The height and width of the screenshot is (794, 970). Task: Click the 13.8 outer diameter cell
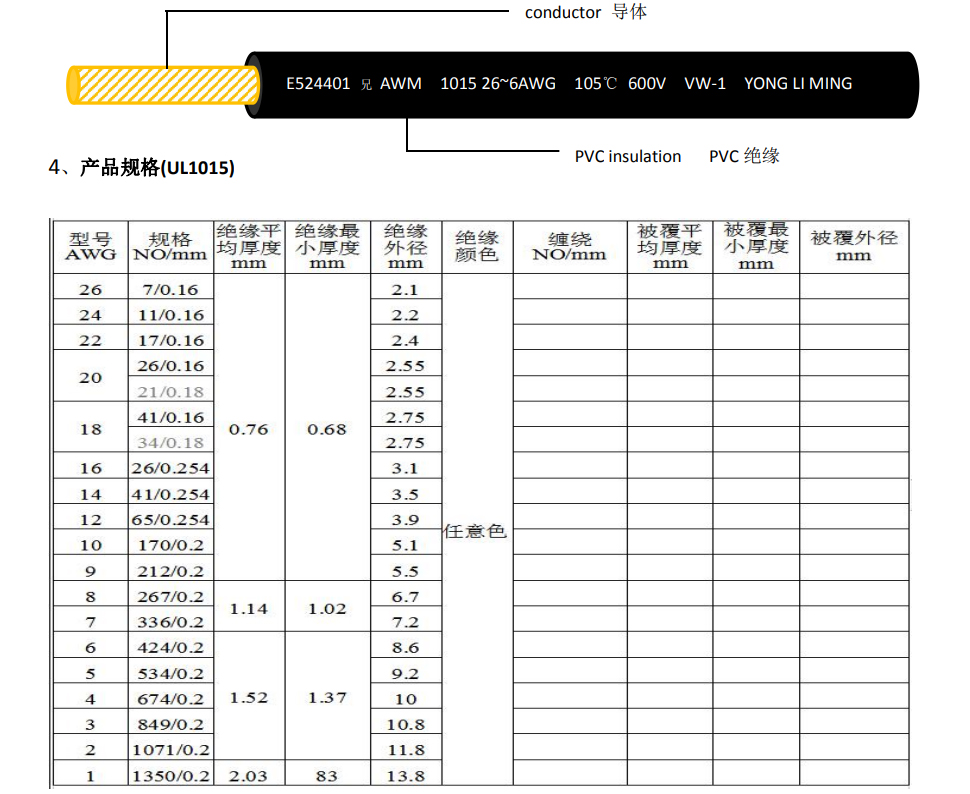(x=405, y=776)
